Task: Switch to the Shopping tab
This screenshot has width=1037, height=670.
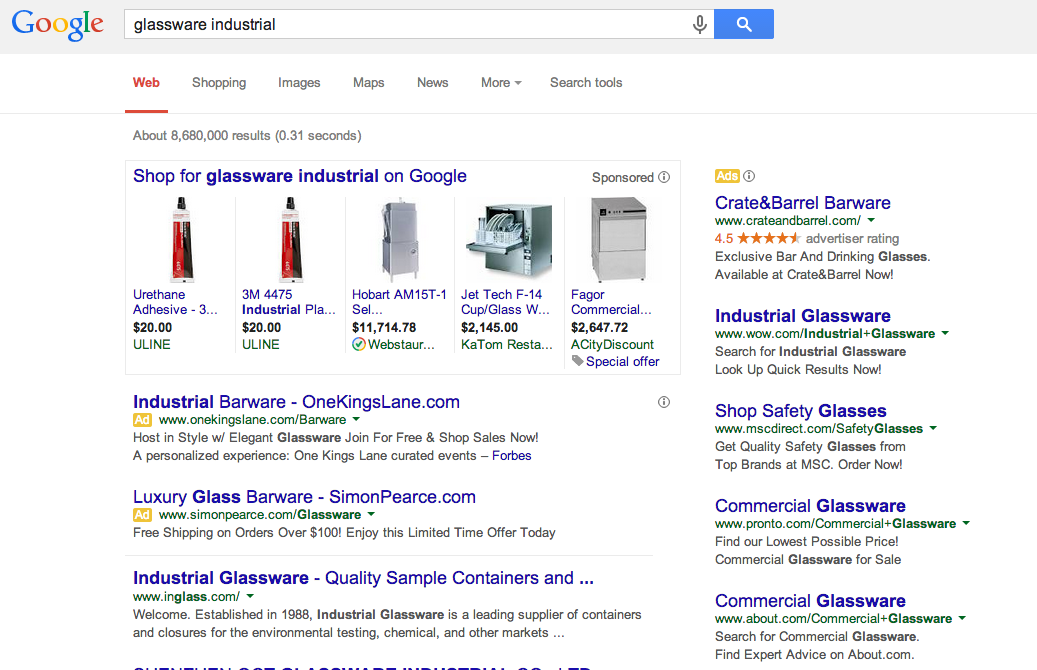Action: (219, 83)
